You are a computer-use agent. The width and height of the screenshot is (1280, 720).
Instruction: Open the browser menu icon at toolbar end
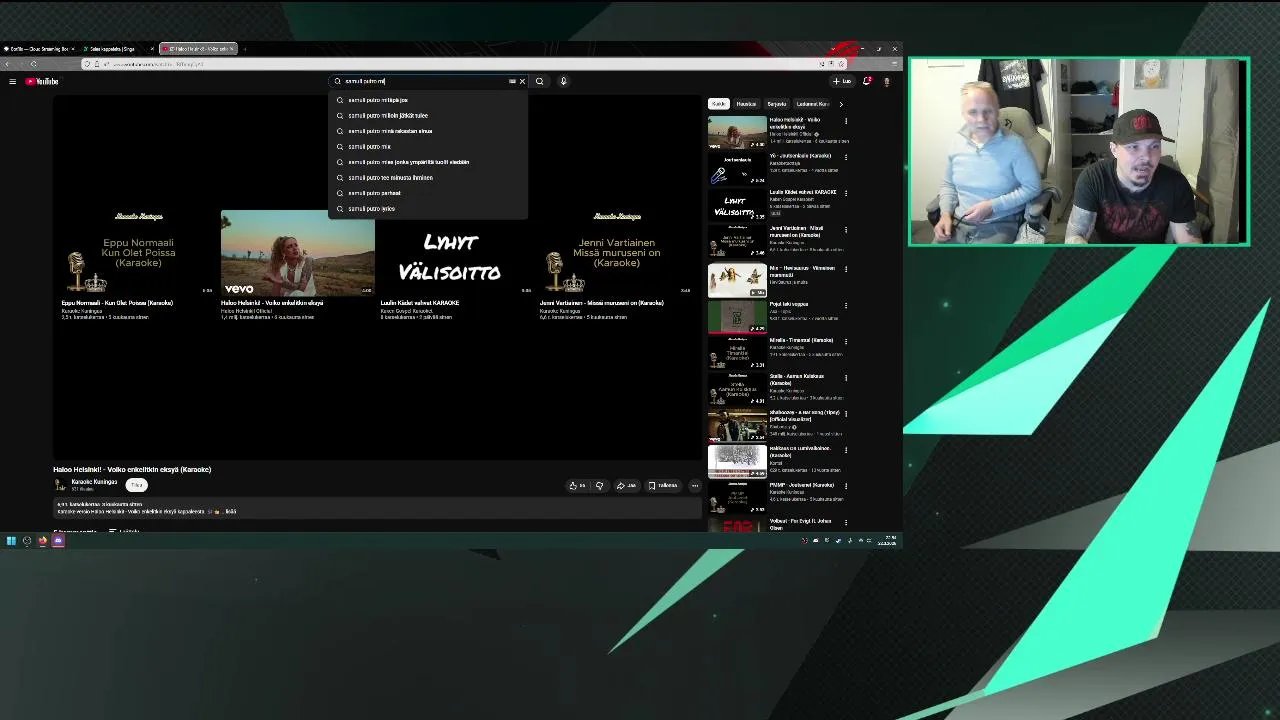(894, 64)
